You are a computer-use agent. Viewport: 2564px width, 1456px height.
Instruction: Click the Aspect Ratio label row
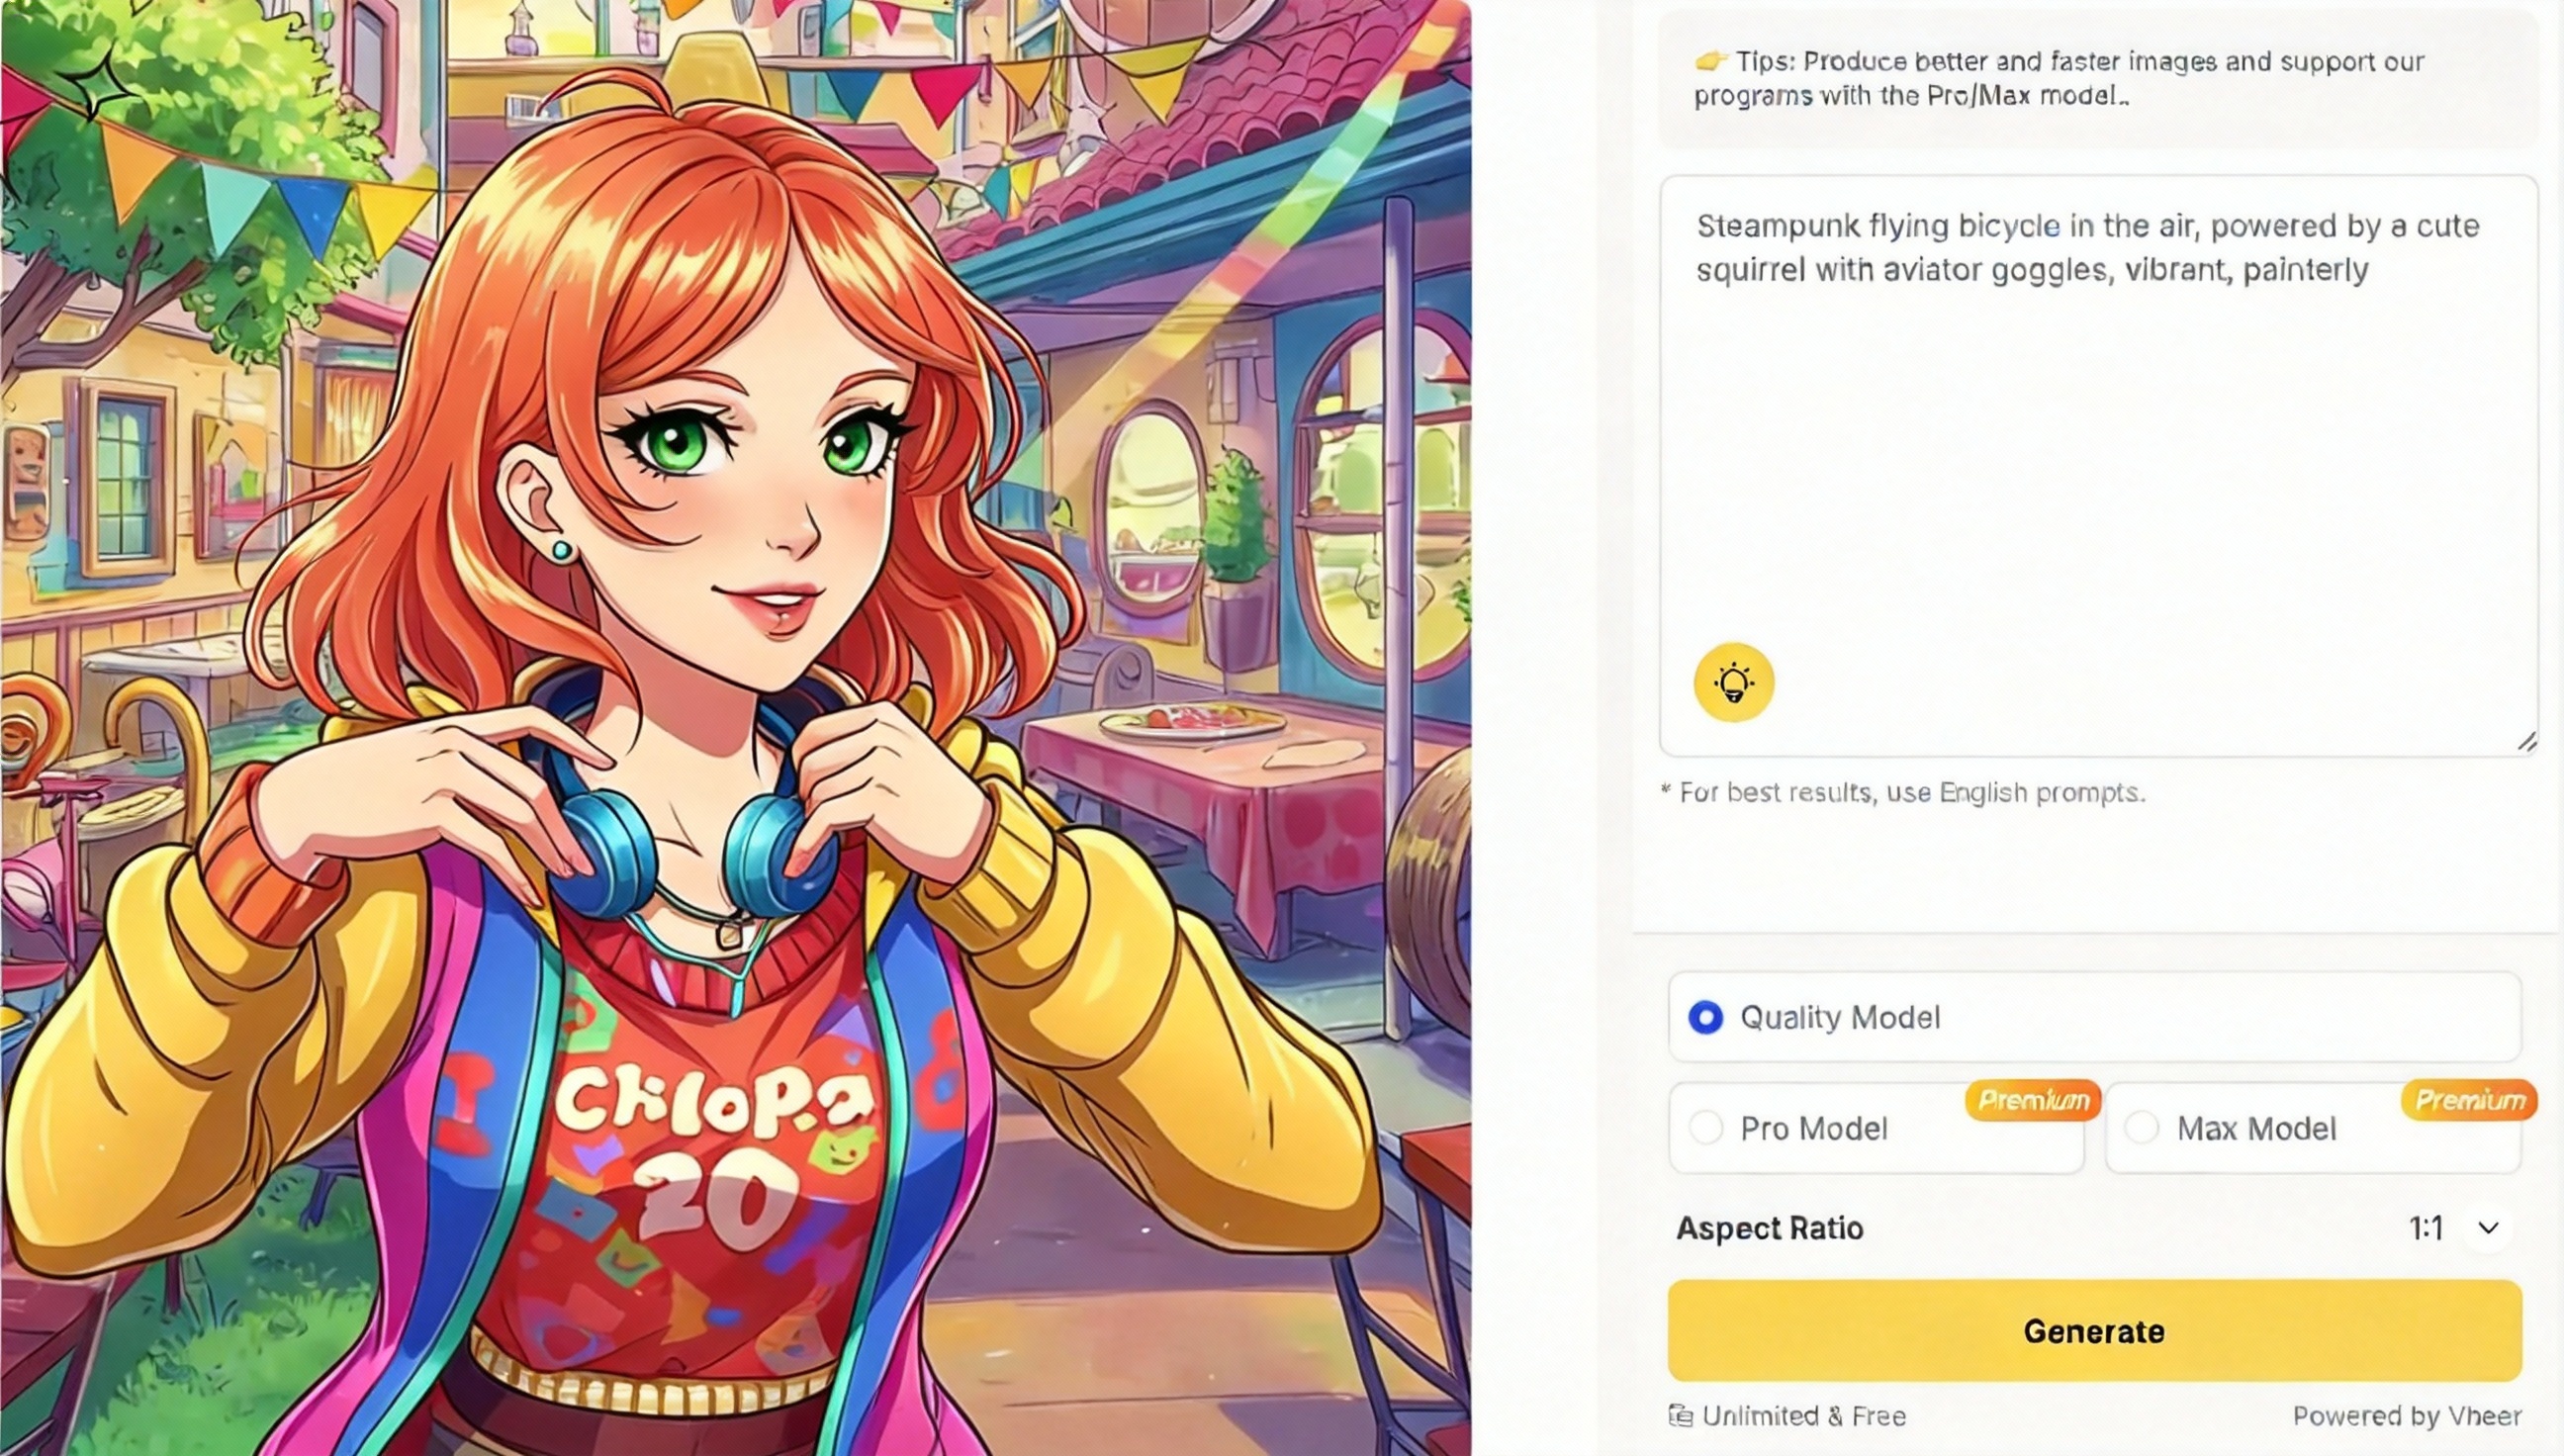[2095, 1228]
